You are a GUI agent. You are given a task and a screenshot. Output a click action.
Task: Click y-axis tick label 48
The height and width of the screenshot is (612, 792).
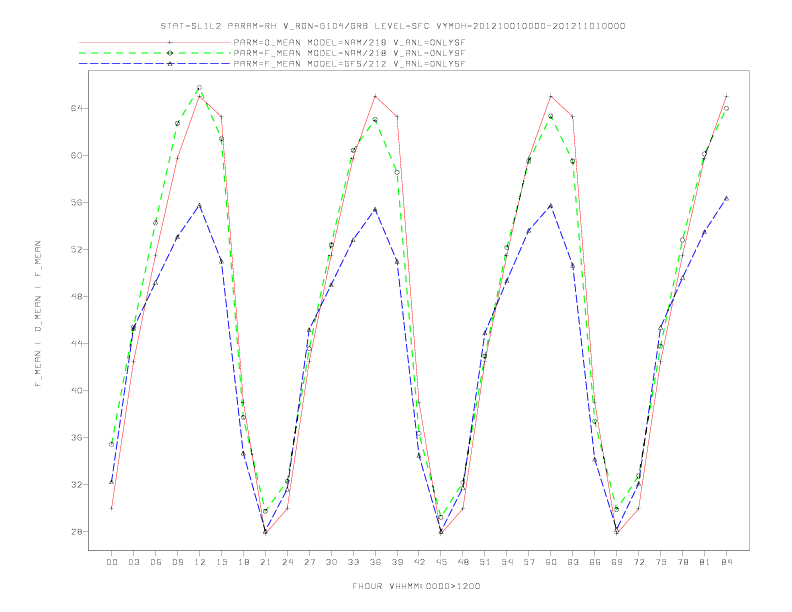tap(76, 296)
